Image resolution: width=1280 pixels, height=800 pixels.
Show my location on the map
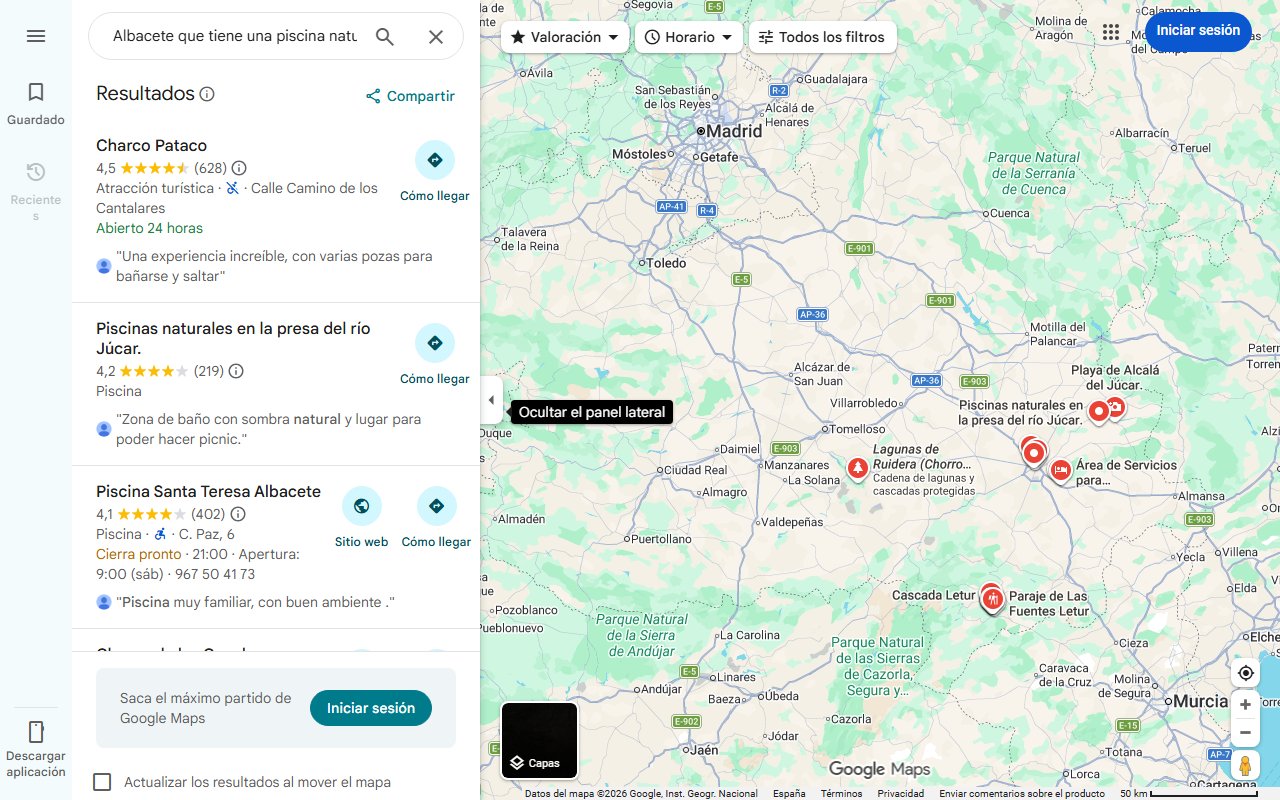1245,673
